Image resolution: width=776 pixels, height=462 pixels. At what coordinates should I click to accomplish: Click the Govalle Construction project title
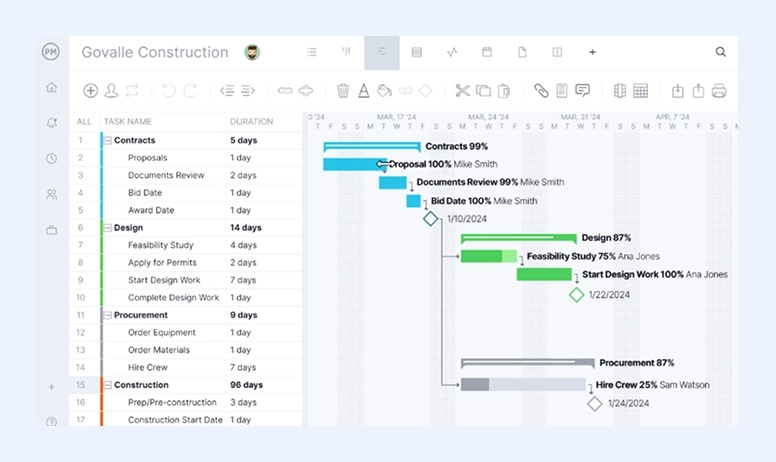pos(155,52)
